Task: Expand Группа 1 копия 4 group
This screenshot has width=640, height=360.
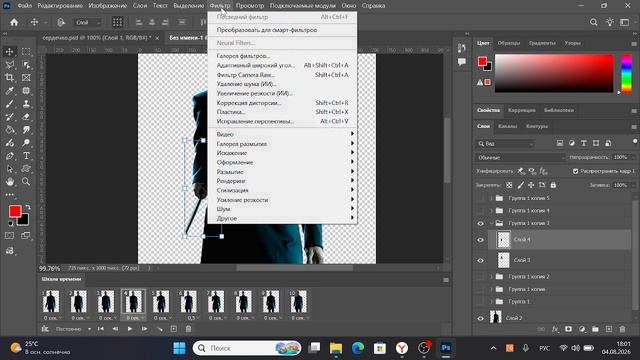Action: (491, 211)
